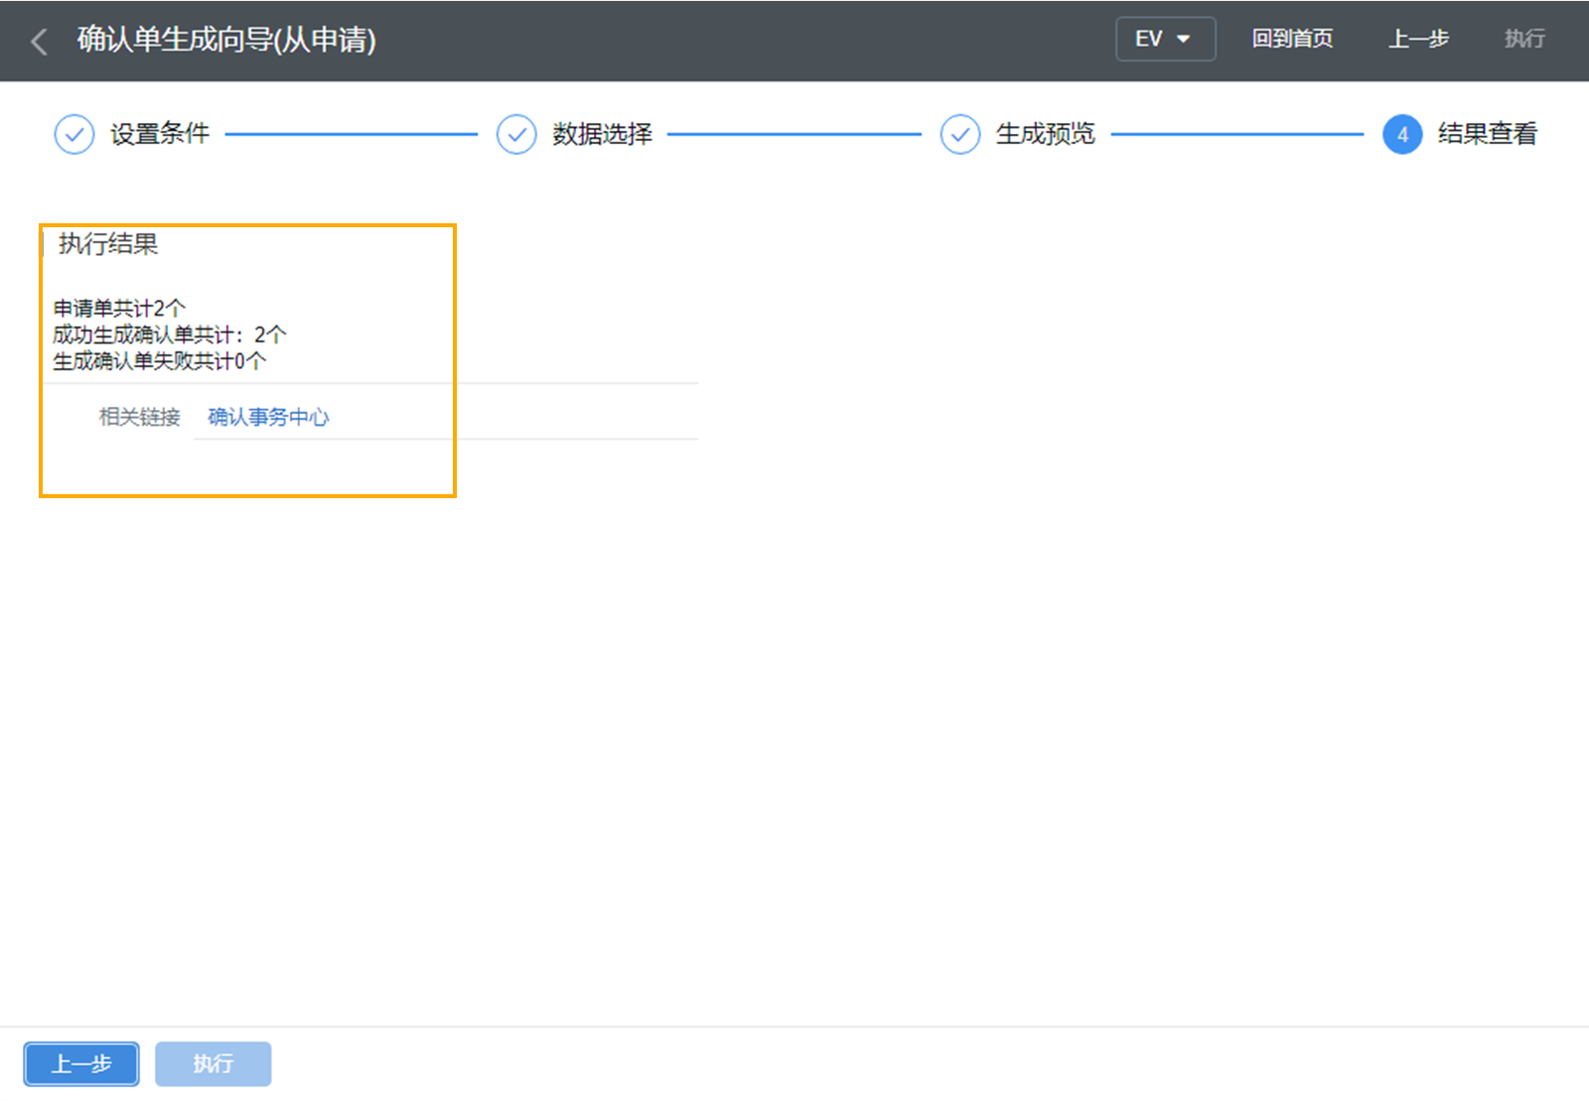The image size is (1589, 1101).
Task: Click the text 成功生成确认单共计：2个
Action: click(169, 334)
